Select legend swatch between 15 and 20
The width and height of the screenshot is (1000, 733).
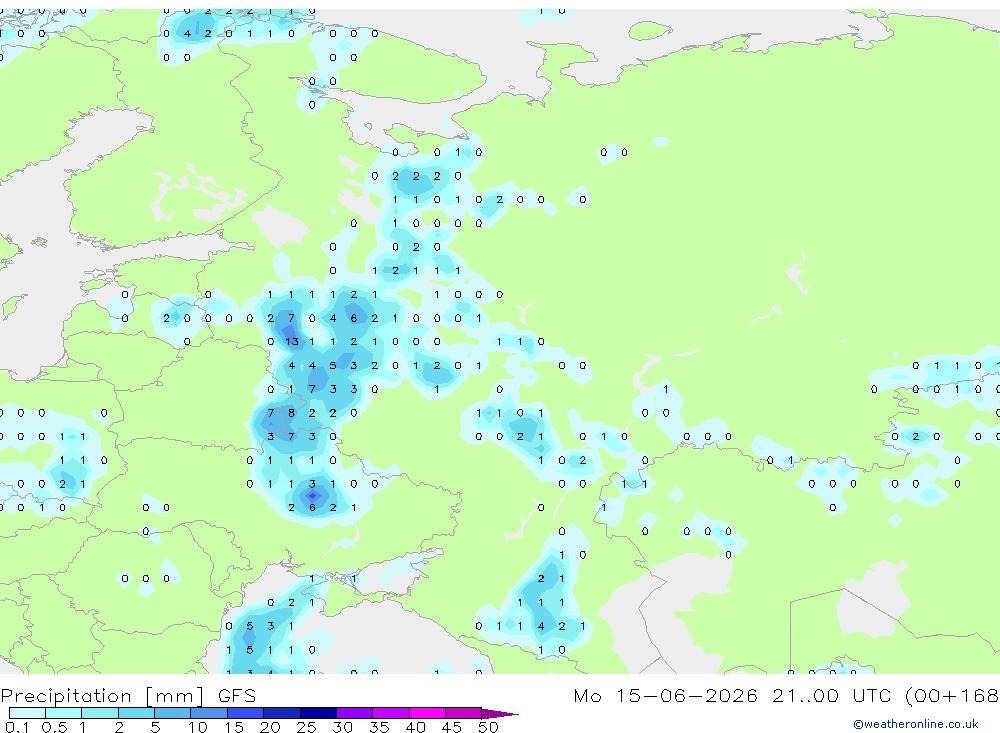(245, 713)
